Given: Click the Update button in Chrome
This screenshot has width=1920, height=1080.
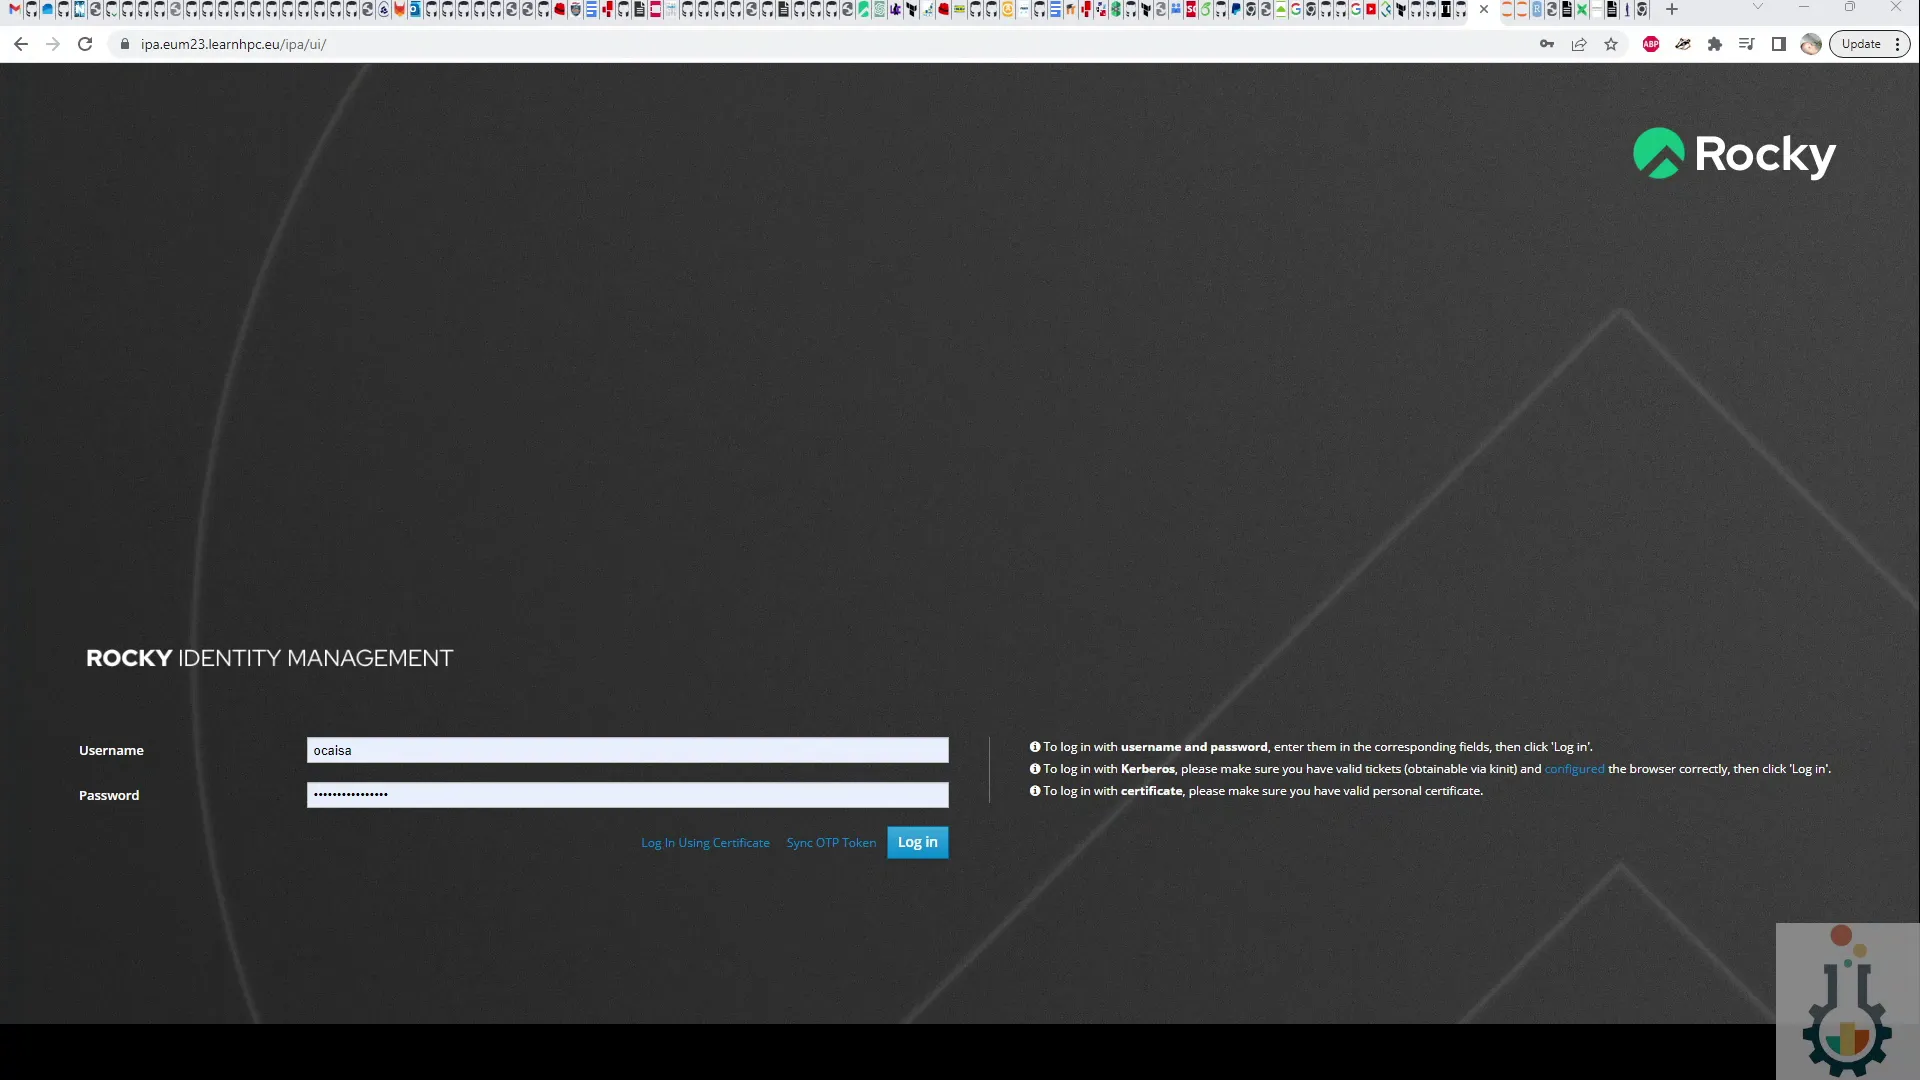Looking at the screenshot, I should [x=1861, y=44].
